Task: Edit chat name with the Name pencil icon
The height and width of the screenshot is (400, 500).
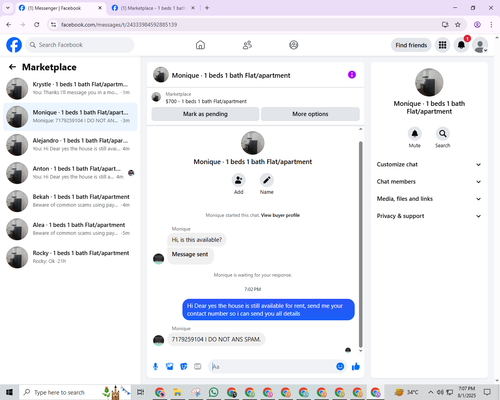Action: point(267,180)
